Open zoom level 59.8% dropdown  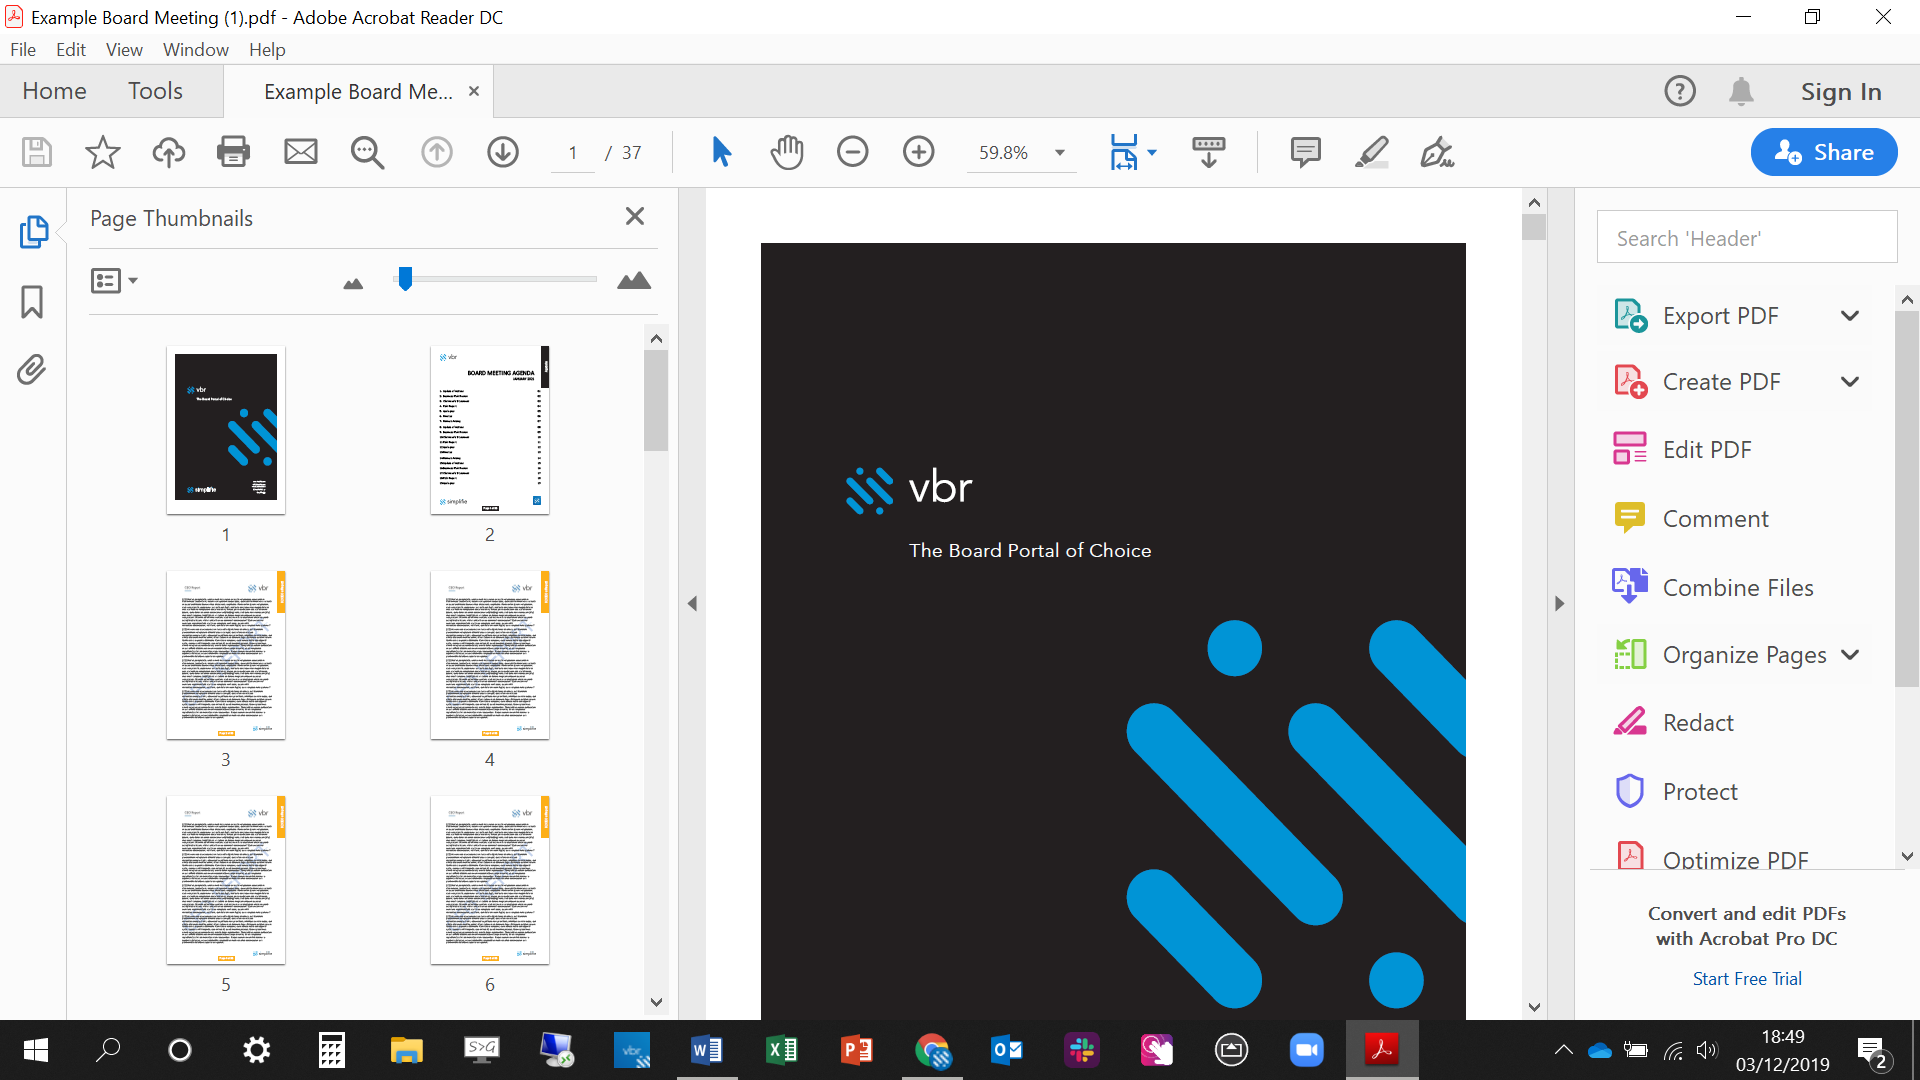coord(1060,153)
